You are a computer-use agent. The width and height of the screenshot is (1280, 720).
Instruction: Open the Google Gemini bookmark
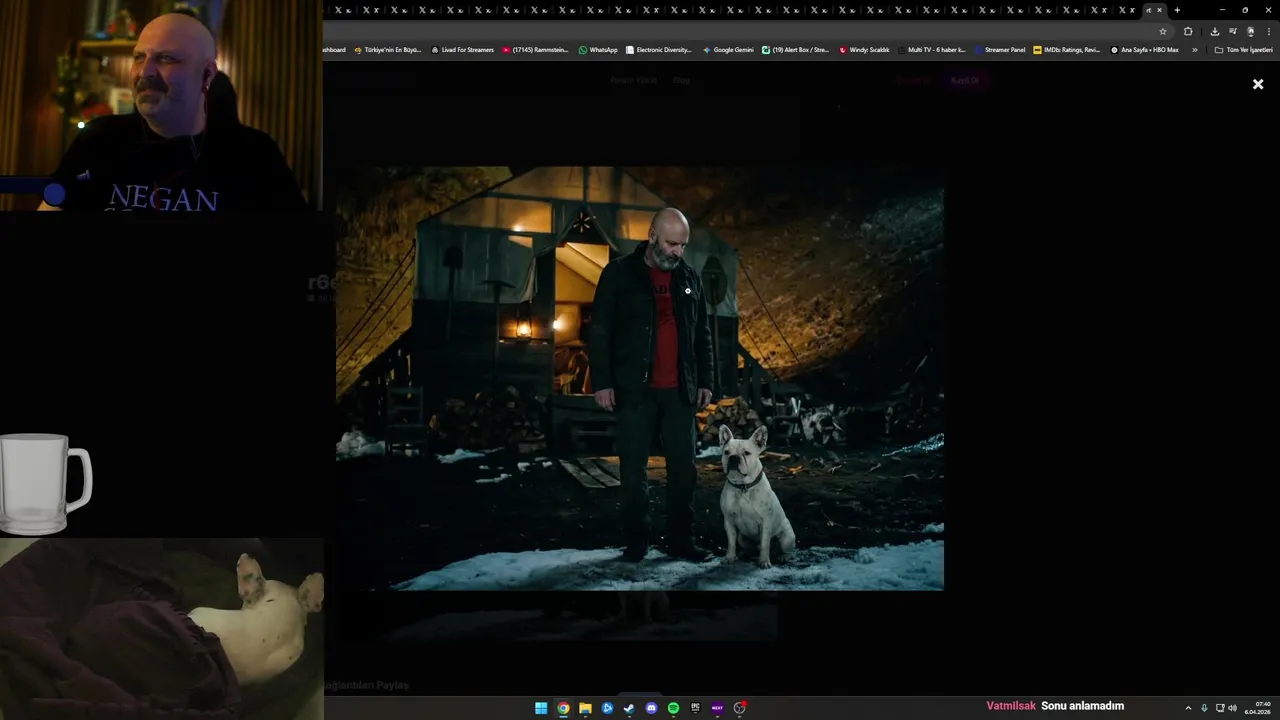(x=728, y=49)
